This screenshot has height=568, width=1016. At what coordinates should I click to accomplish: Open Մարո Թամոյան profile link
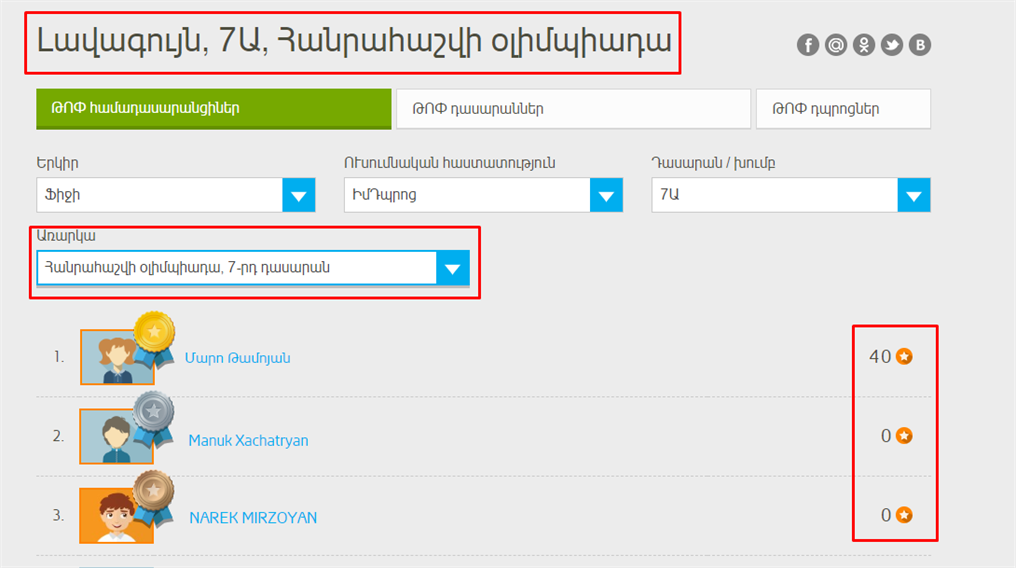coord(238,358)
